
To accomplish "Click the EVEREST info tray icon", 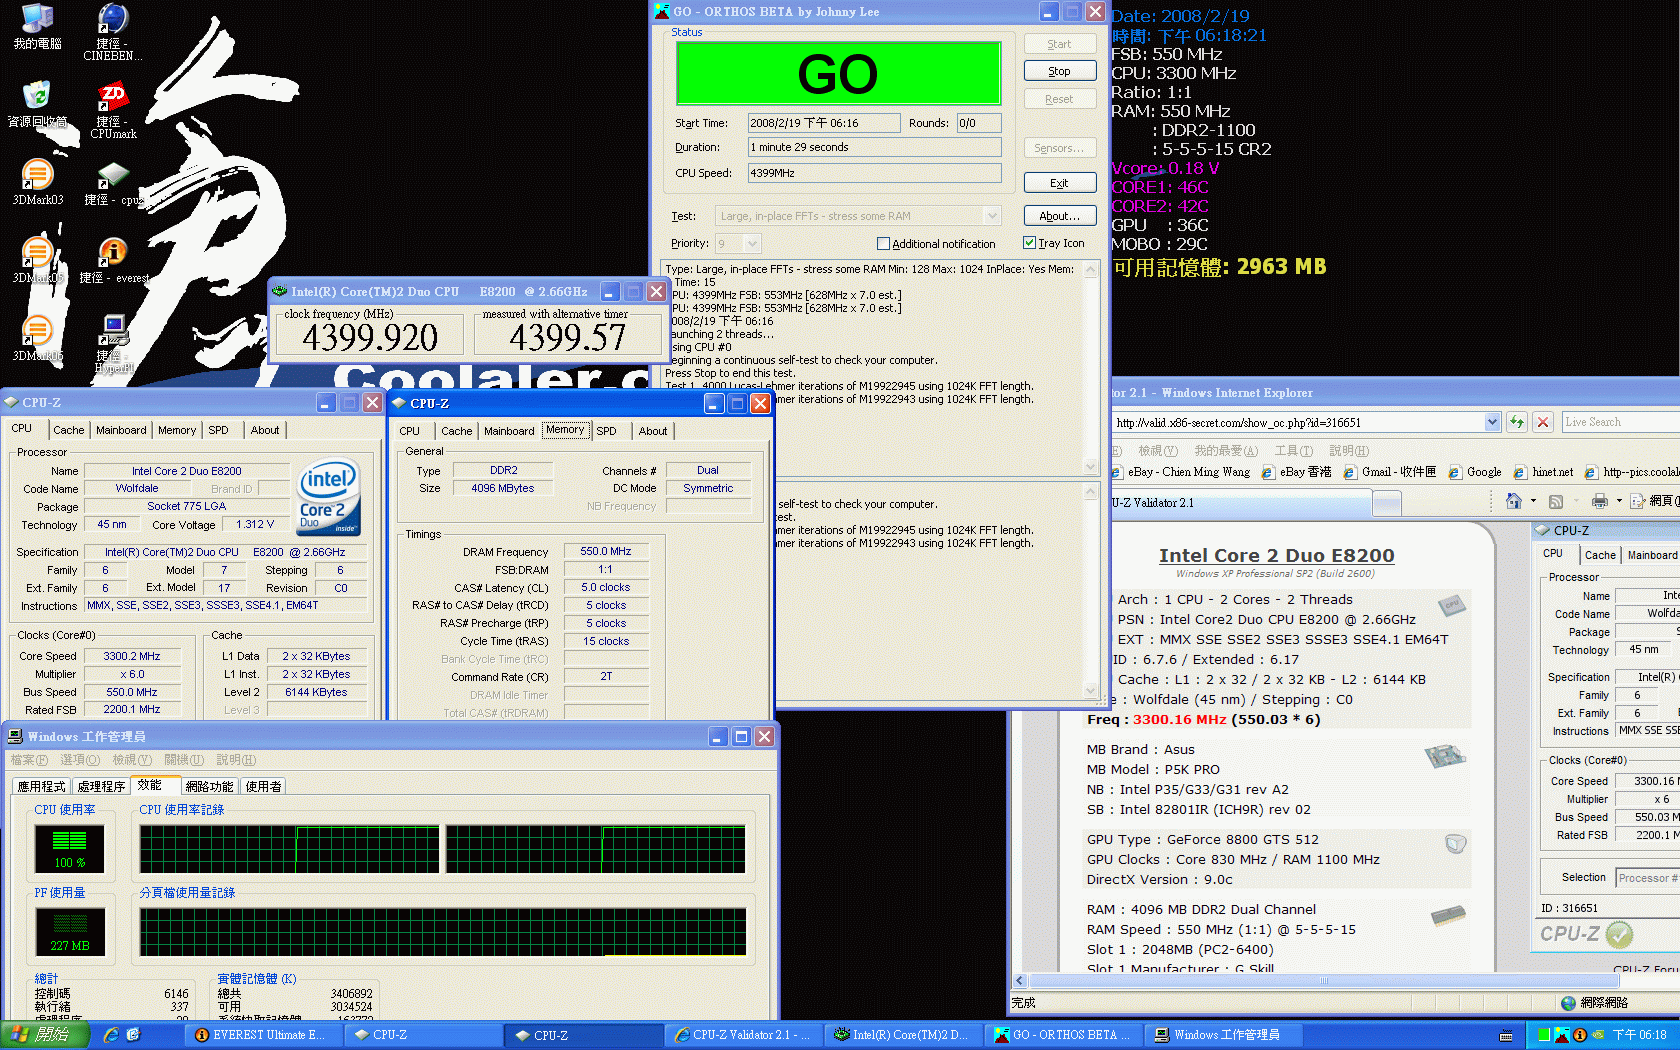I will (1579, 1035).
